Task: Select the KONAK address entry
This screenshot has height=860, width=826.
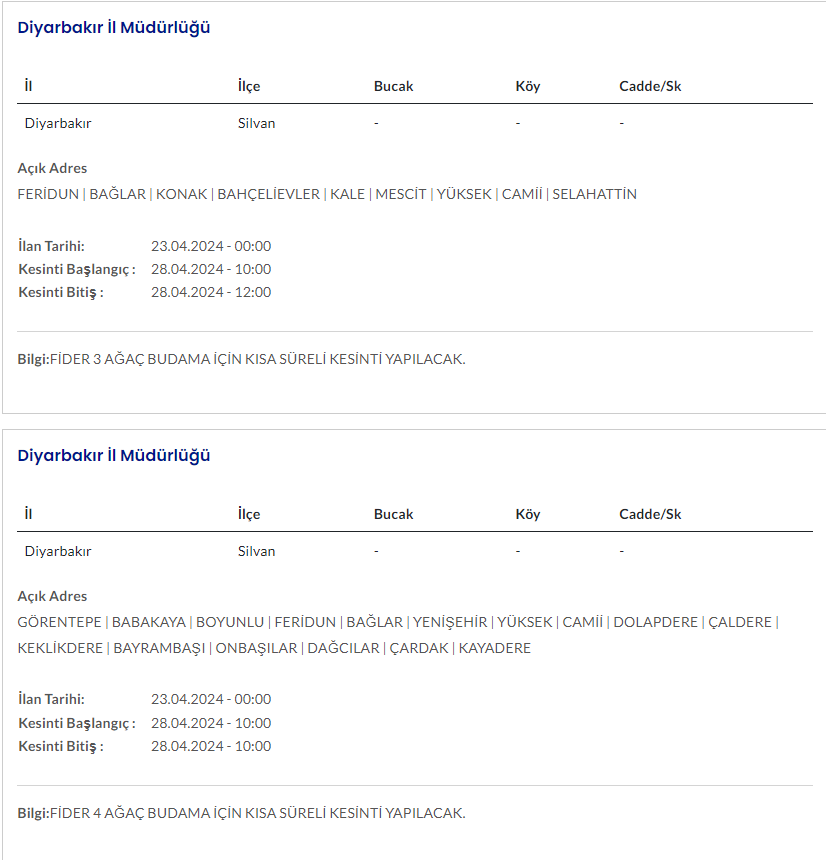Action: pos(181,194)
